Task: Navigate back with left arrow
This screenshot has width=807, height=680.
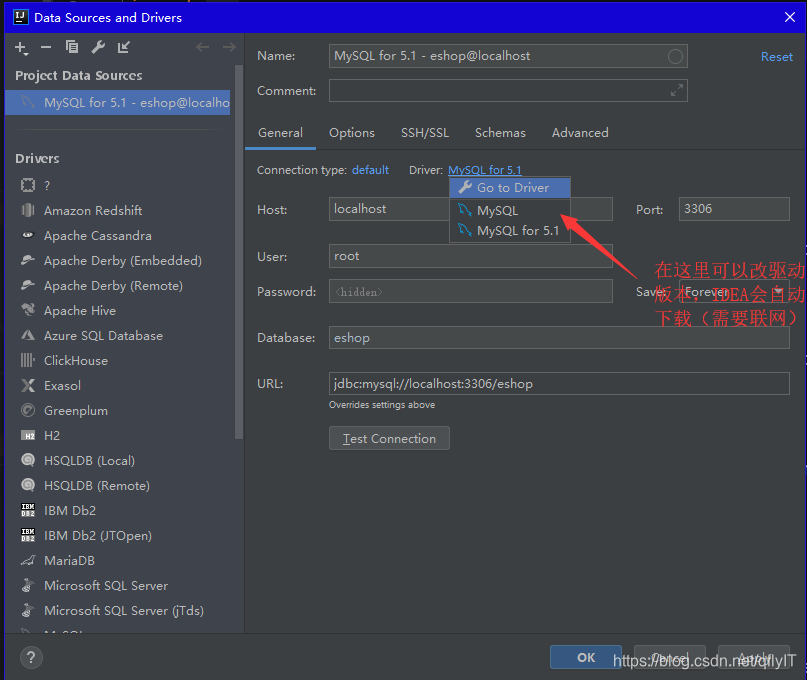Action: coord(202,47)
